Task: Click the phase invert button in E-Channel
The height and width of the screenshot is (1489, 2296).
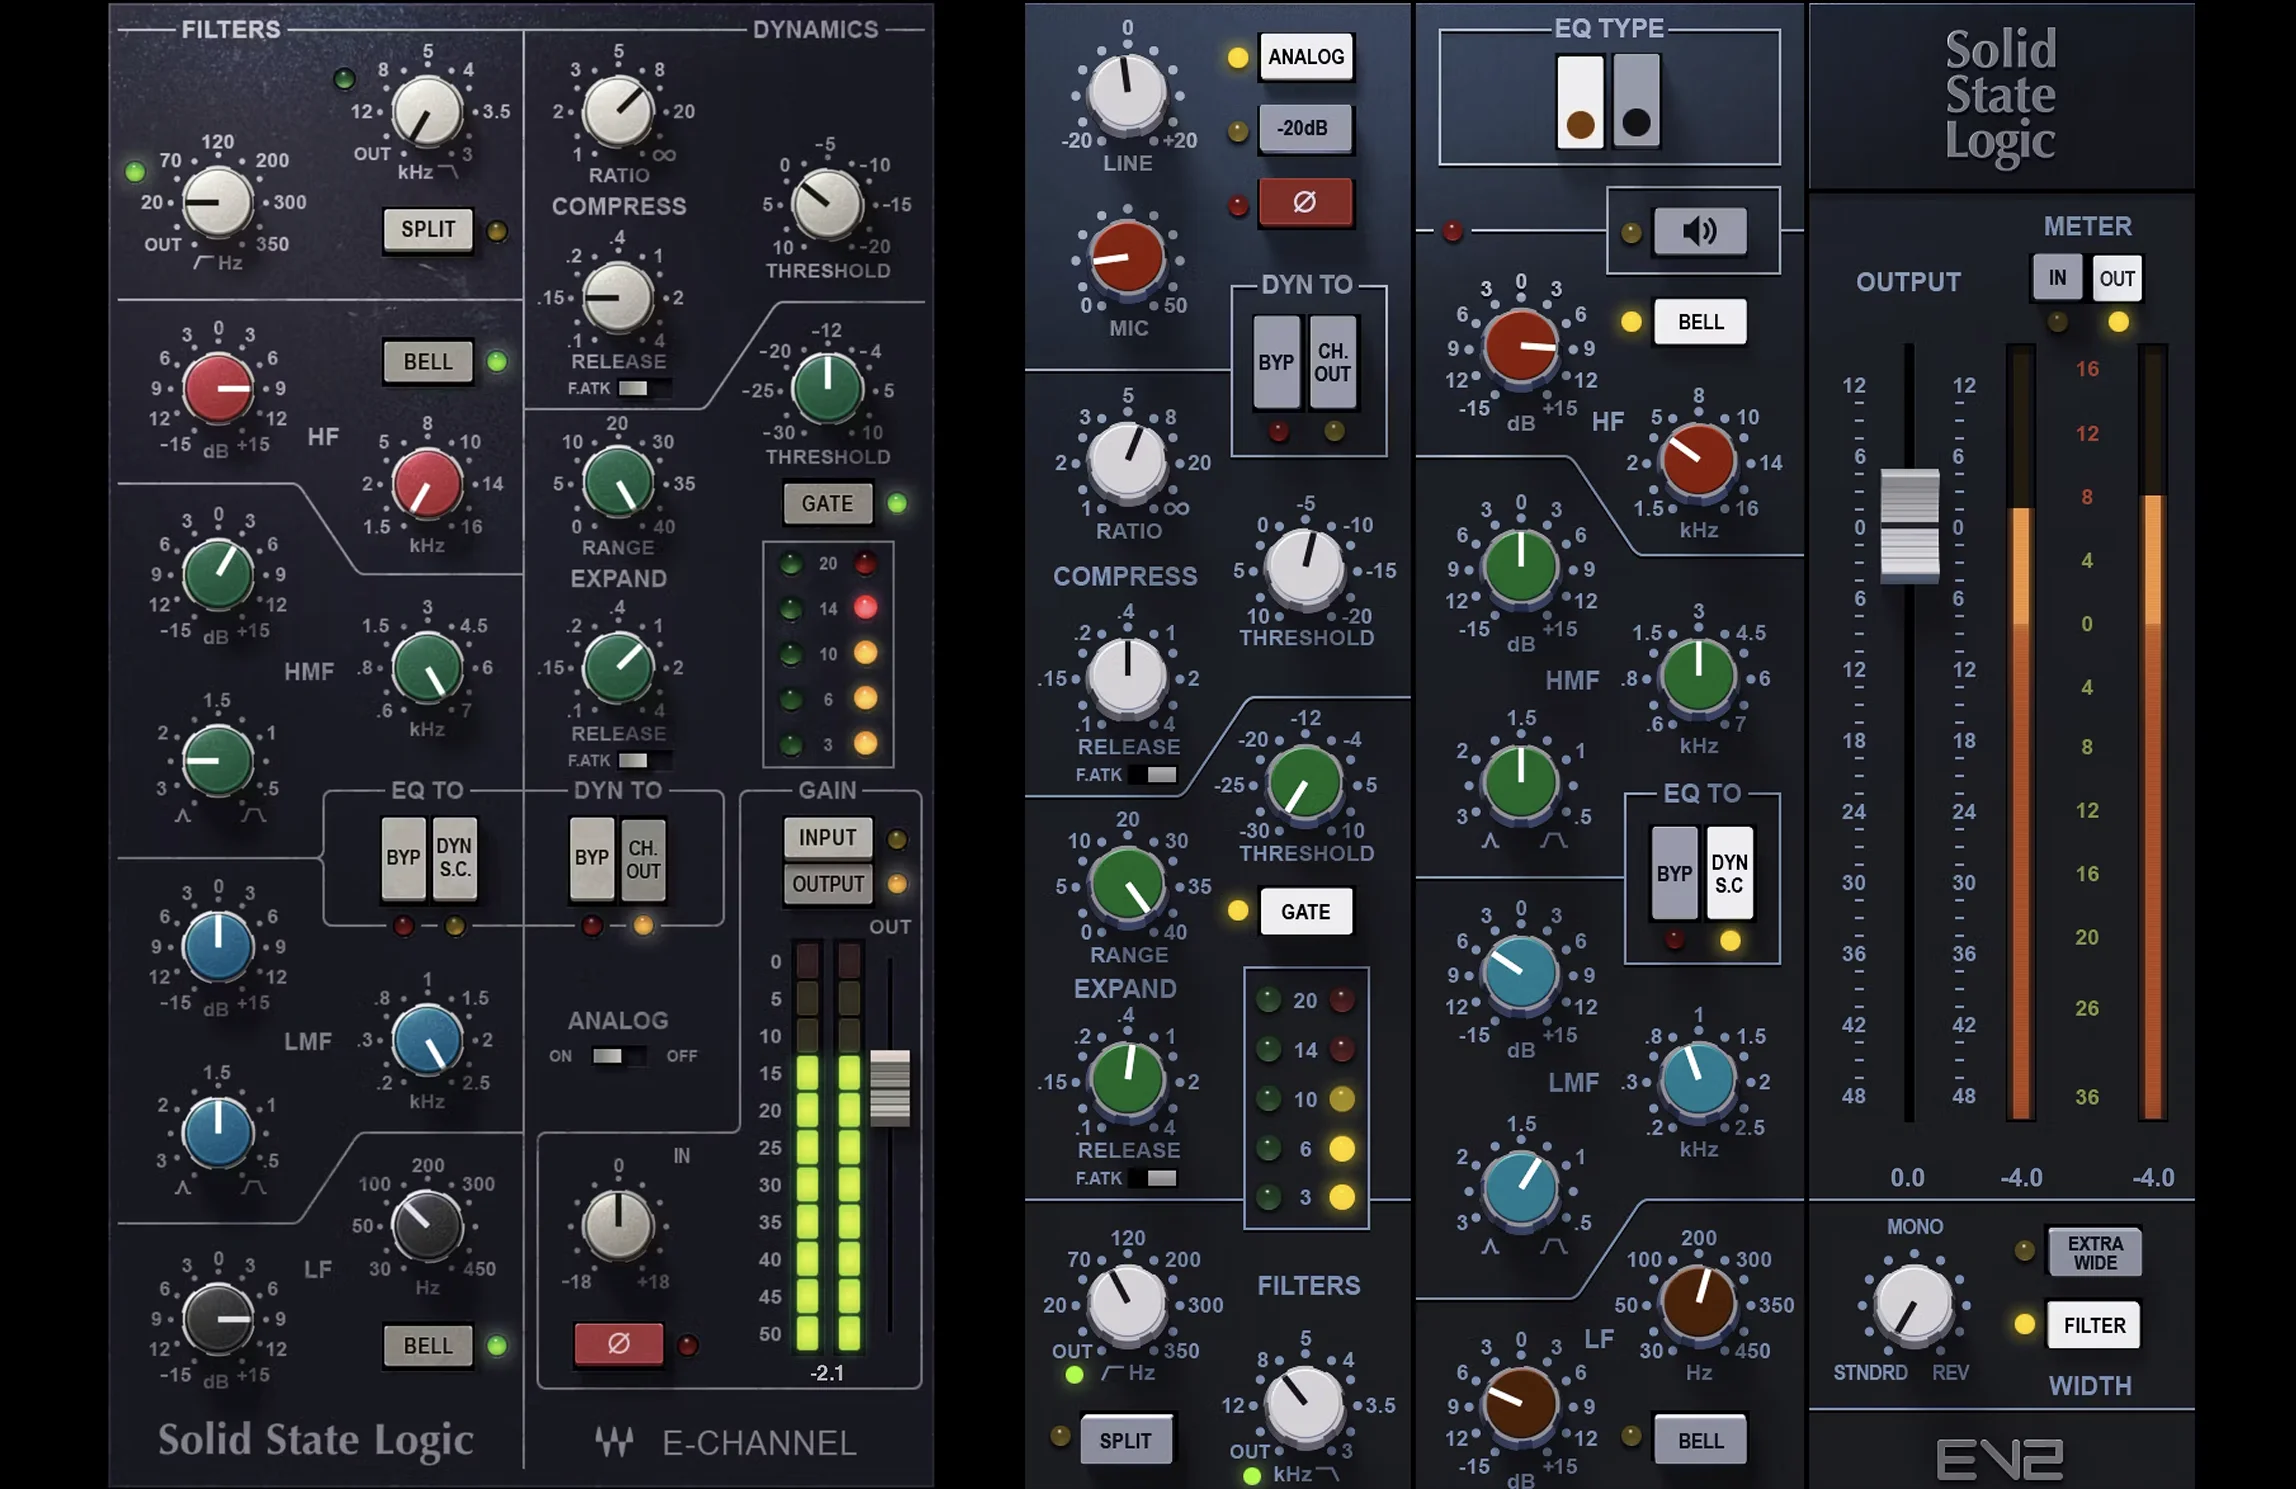Action: point(618,1343)
